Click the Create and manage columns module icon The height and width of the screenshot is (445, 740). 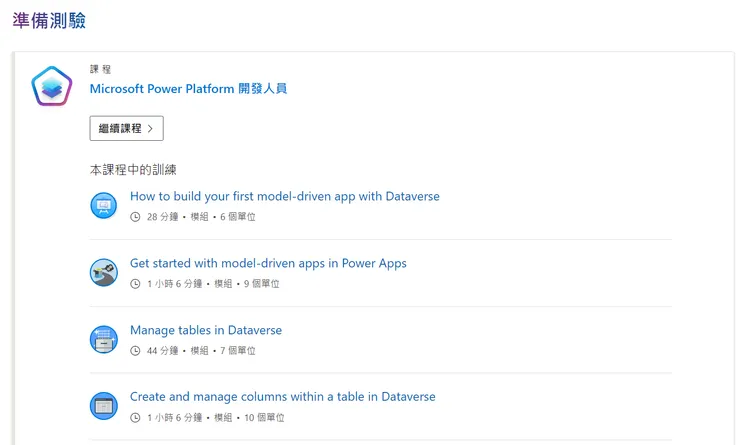(x=104, y=406)
